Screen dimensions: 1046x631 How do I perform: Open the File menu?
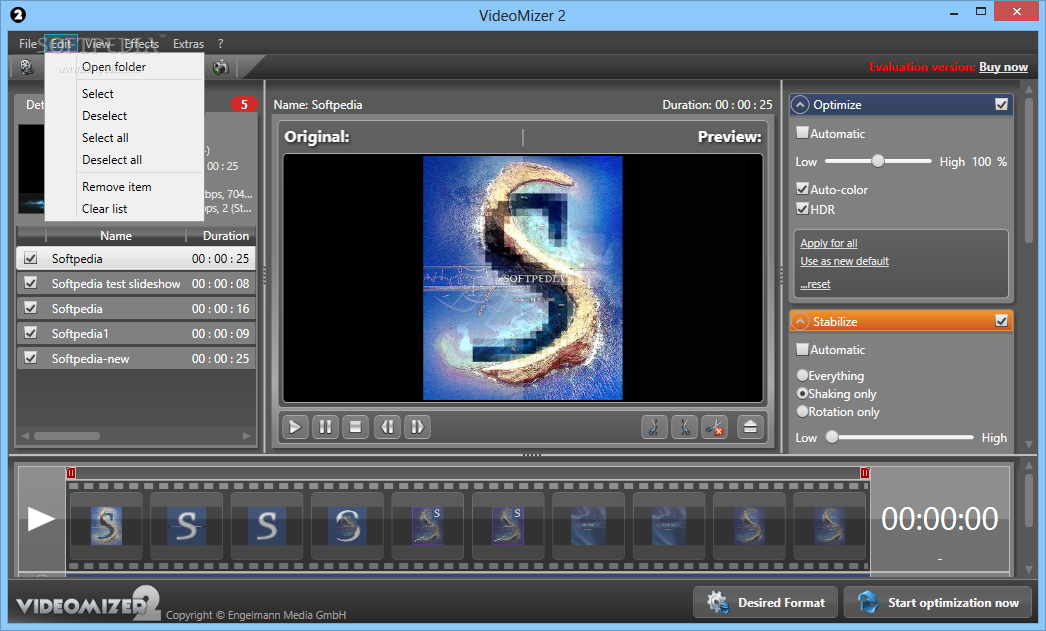coord(28,44)
